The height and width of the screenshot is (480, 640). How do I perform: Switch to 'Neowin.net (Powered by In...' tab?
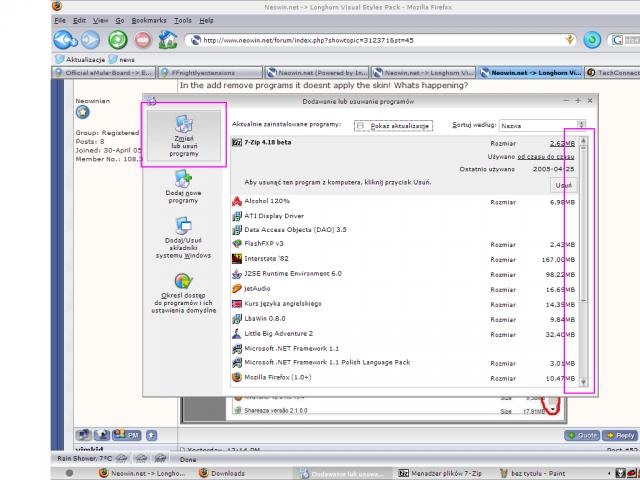pos(317,73)
